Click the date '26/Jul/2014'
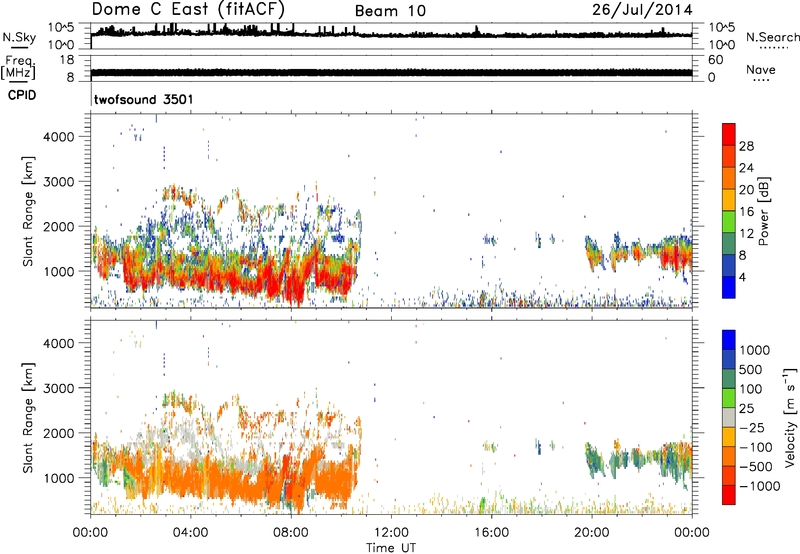800x554 pixels. click(642, 10)
